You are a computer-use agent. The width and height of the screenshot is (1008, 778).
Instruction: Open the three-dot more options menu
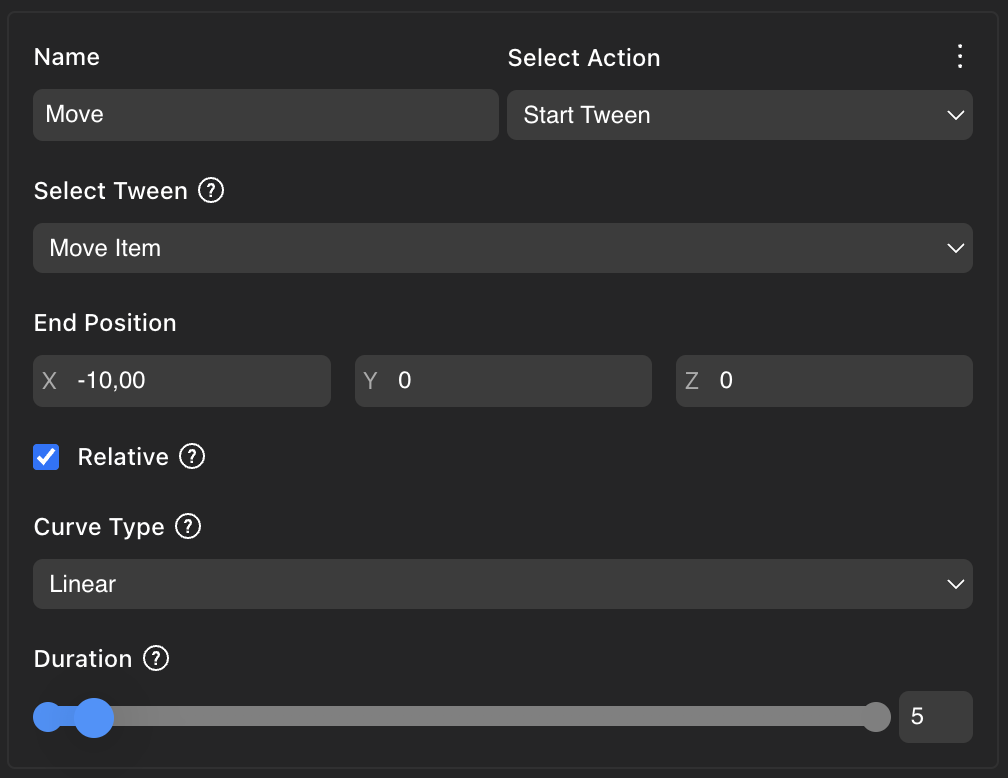(x=960, y=57)
